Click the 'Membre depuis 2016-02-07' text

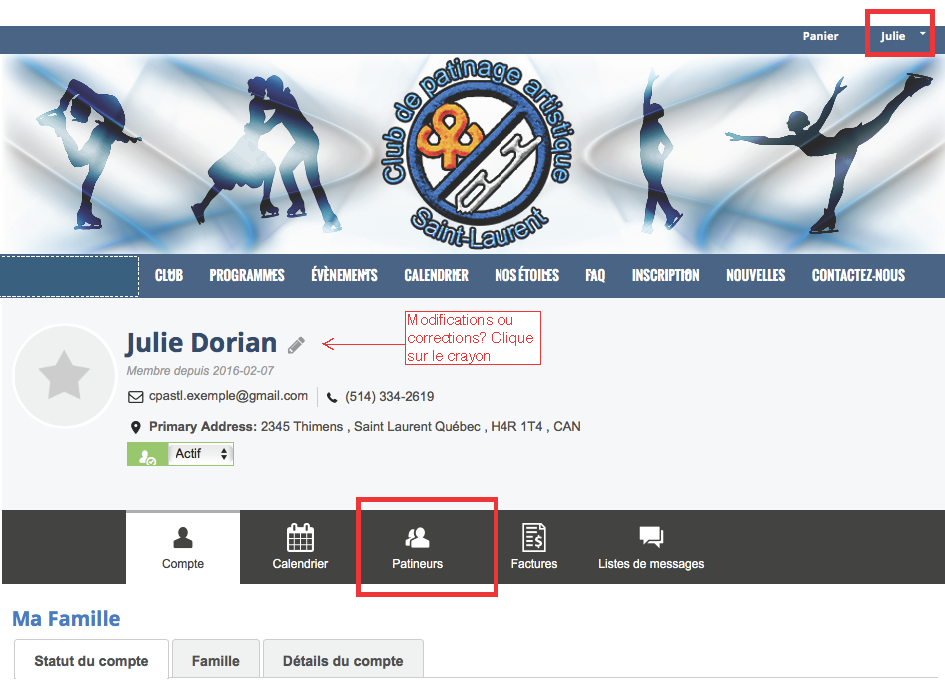click(200, 371)
